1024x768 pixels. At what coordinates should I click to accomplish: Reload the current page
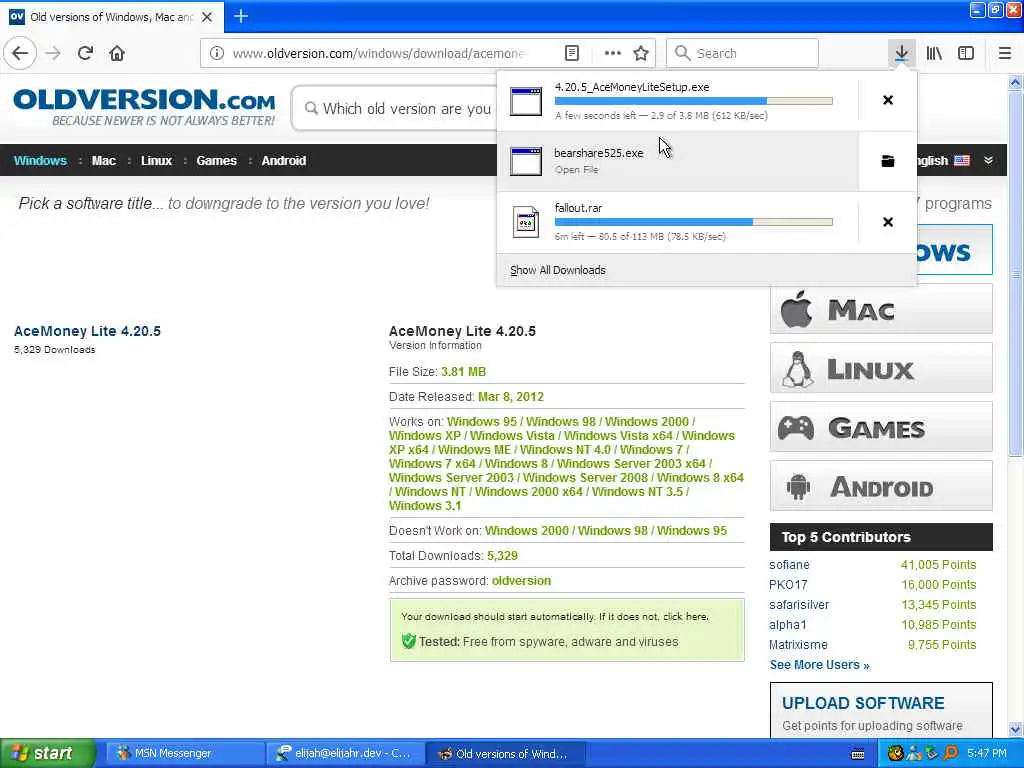coord(85,53)
